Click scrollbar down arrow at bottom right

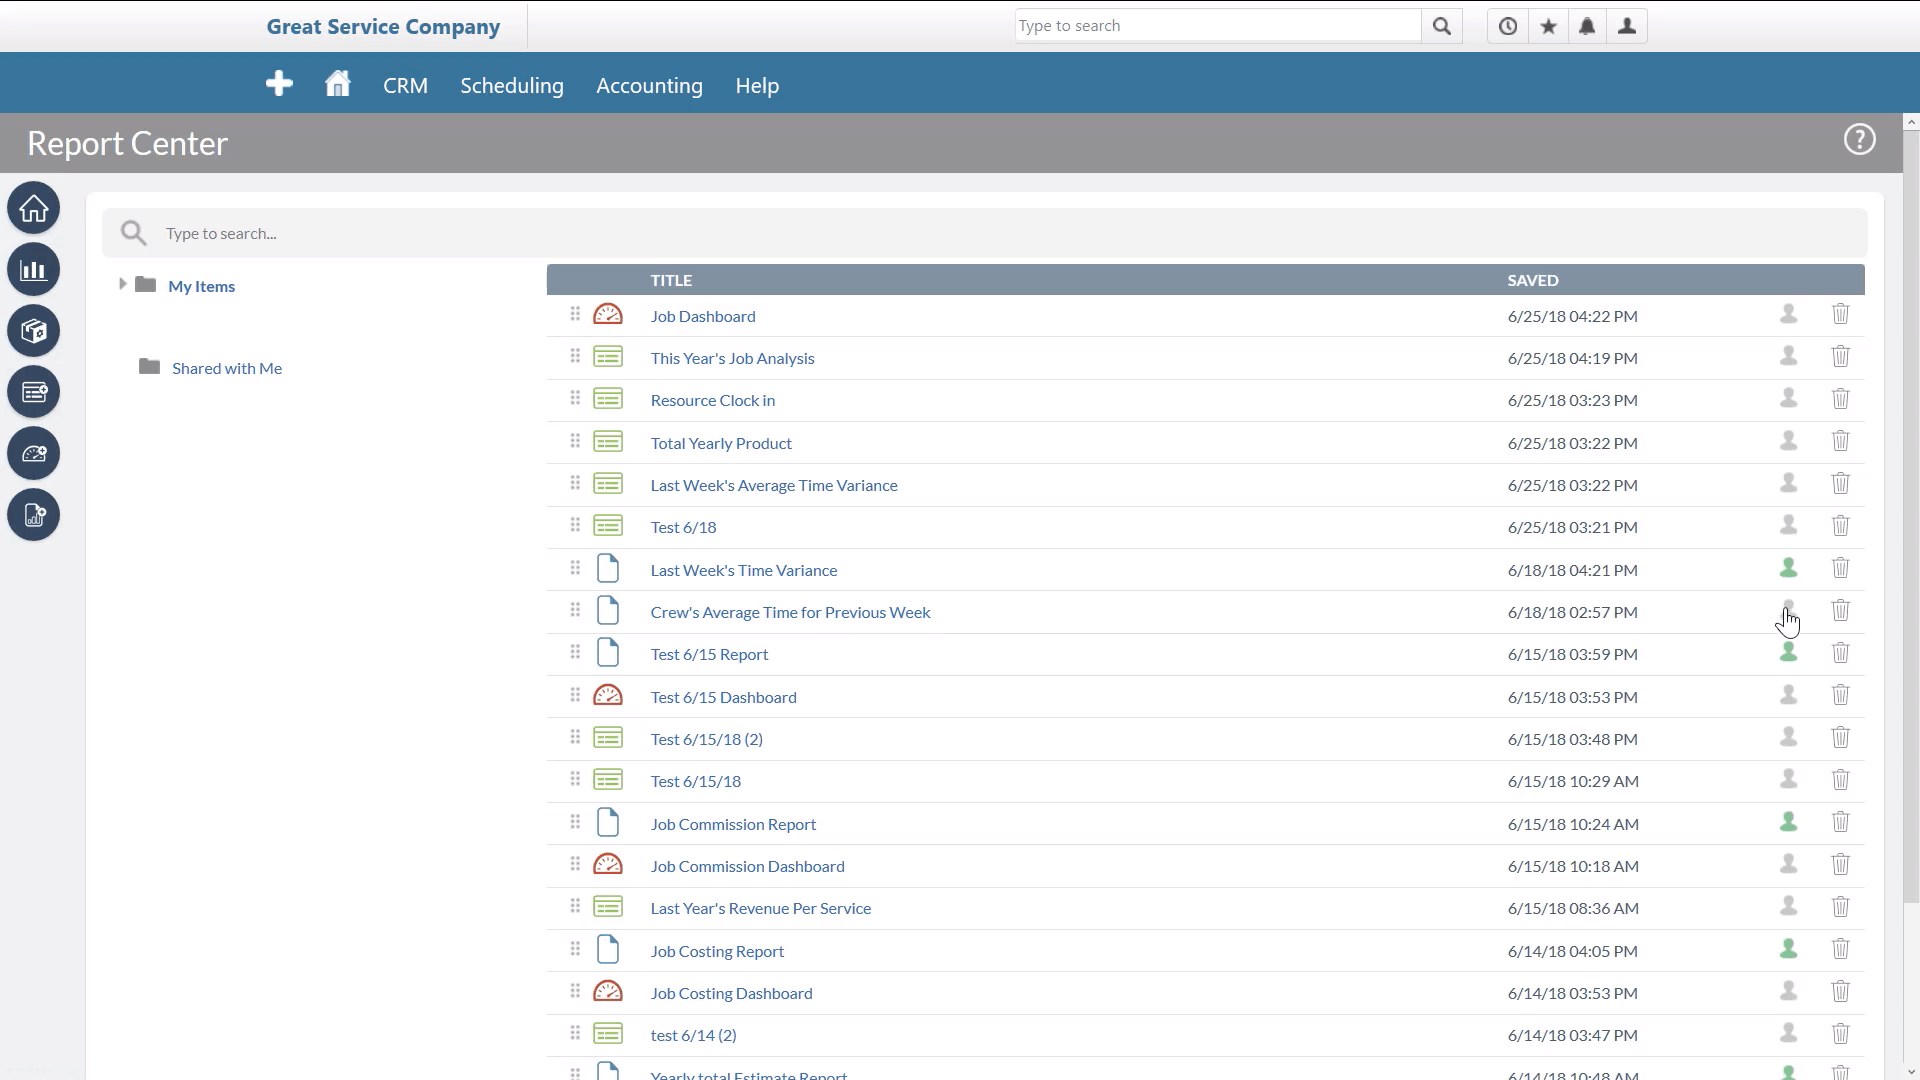pos(1911,1071)
